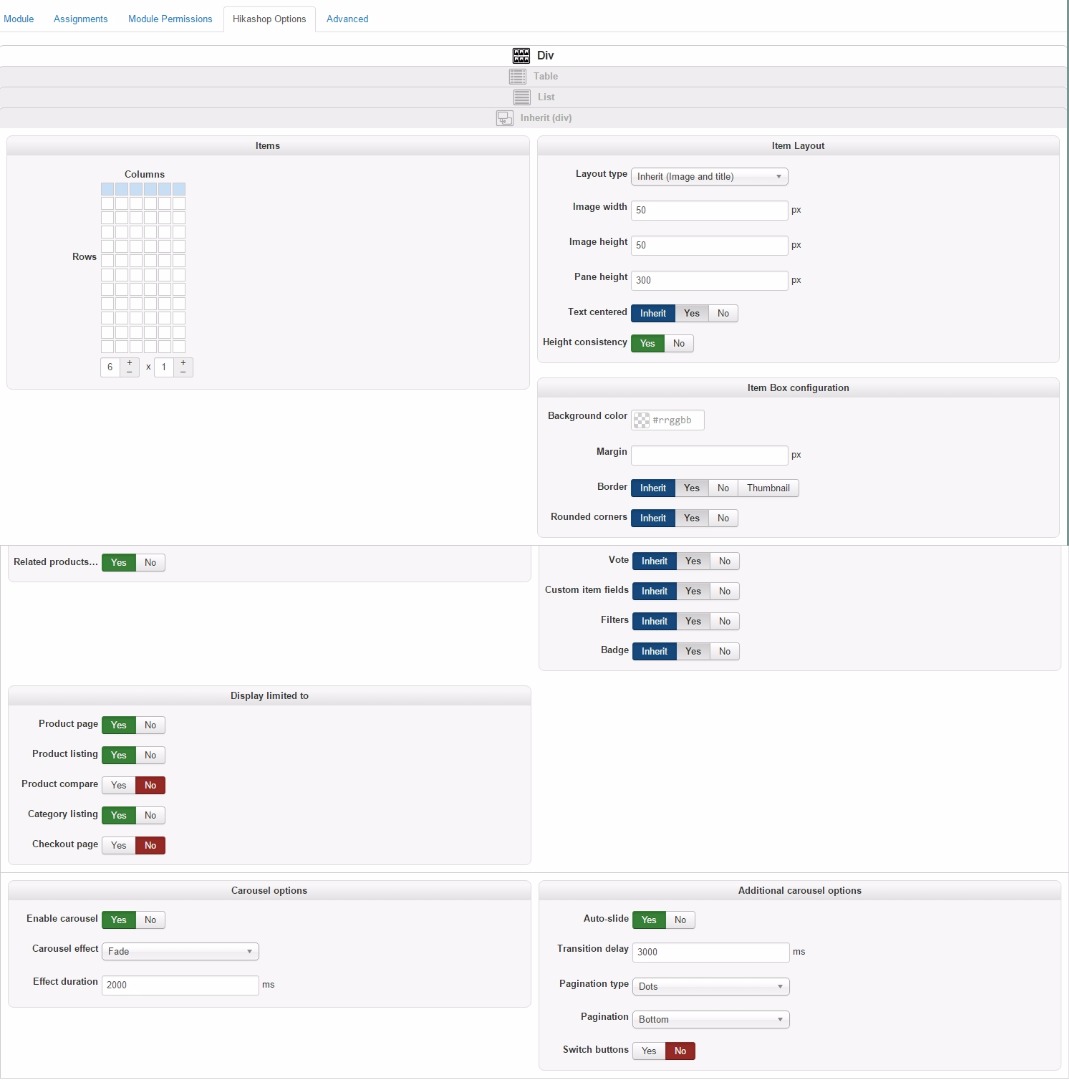Set Border to Inherit

tap(653, 488)
